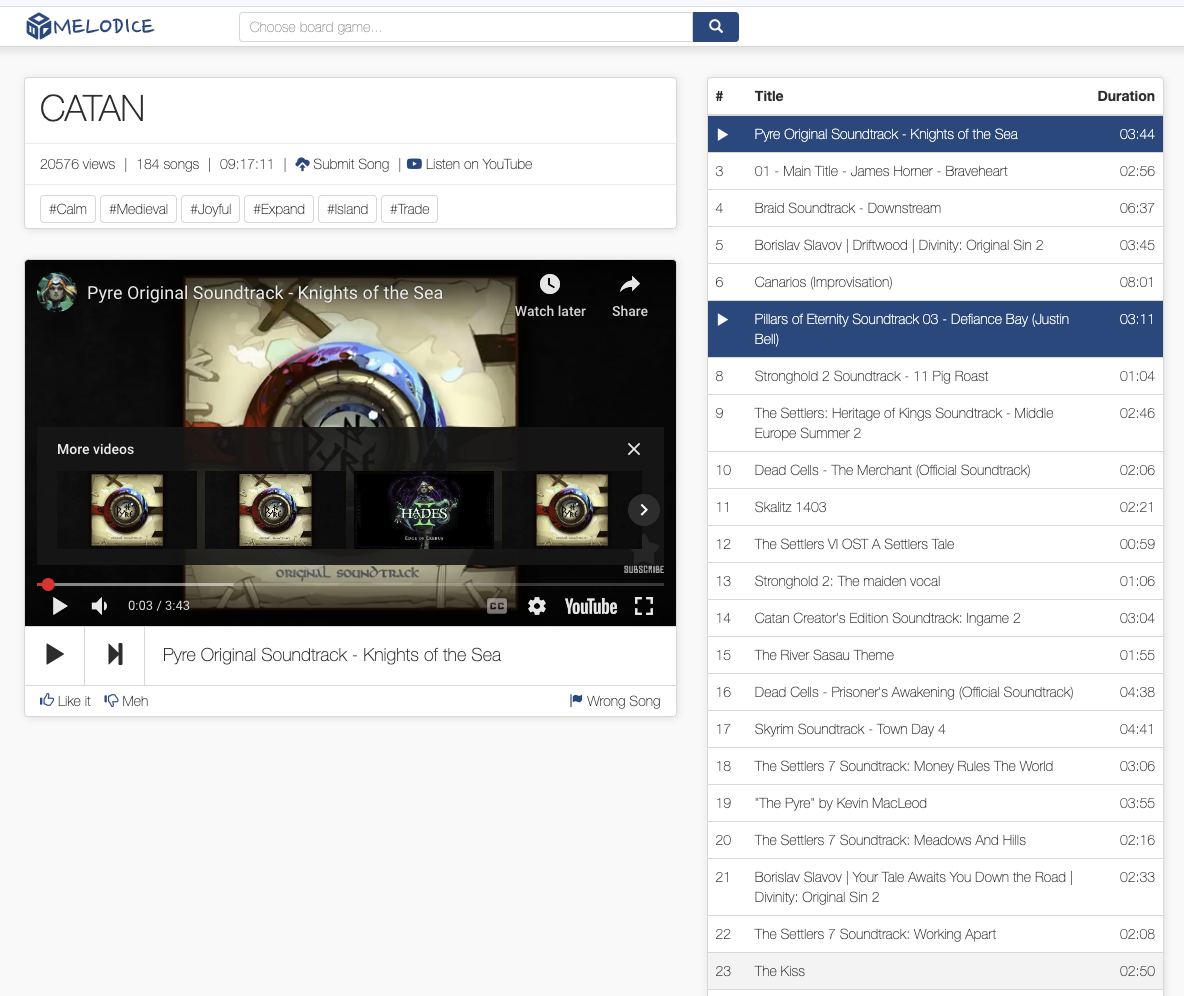1184x996 pixels.
Task: Open the Hades video thumbnail
Action: click(424, 510)
